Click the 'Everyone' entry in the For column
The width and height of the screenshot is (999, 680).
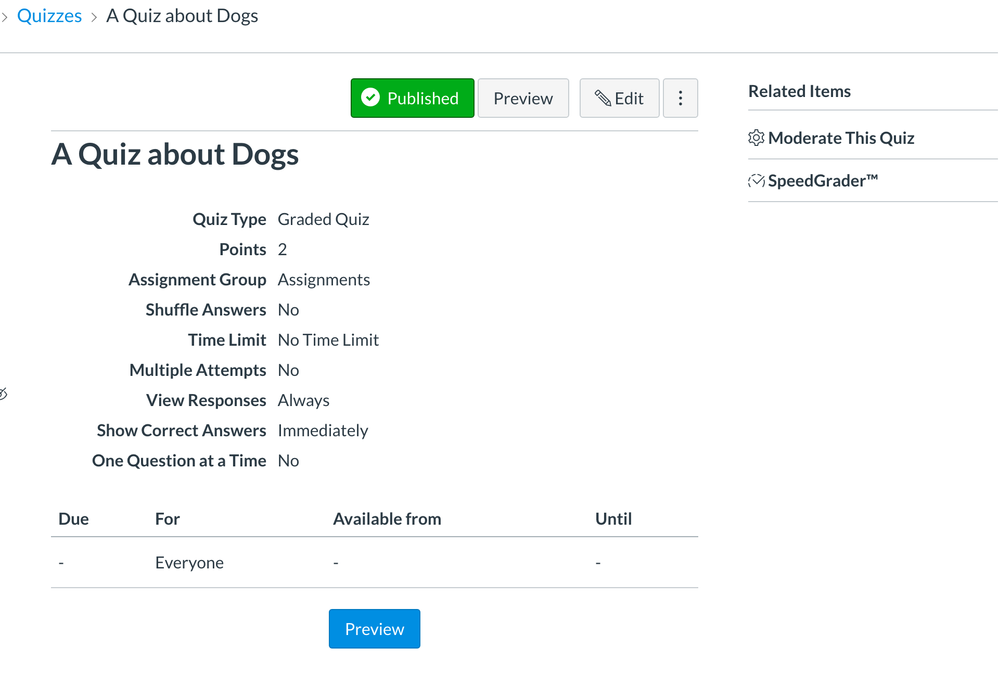189,563
